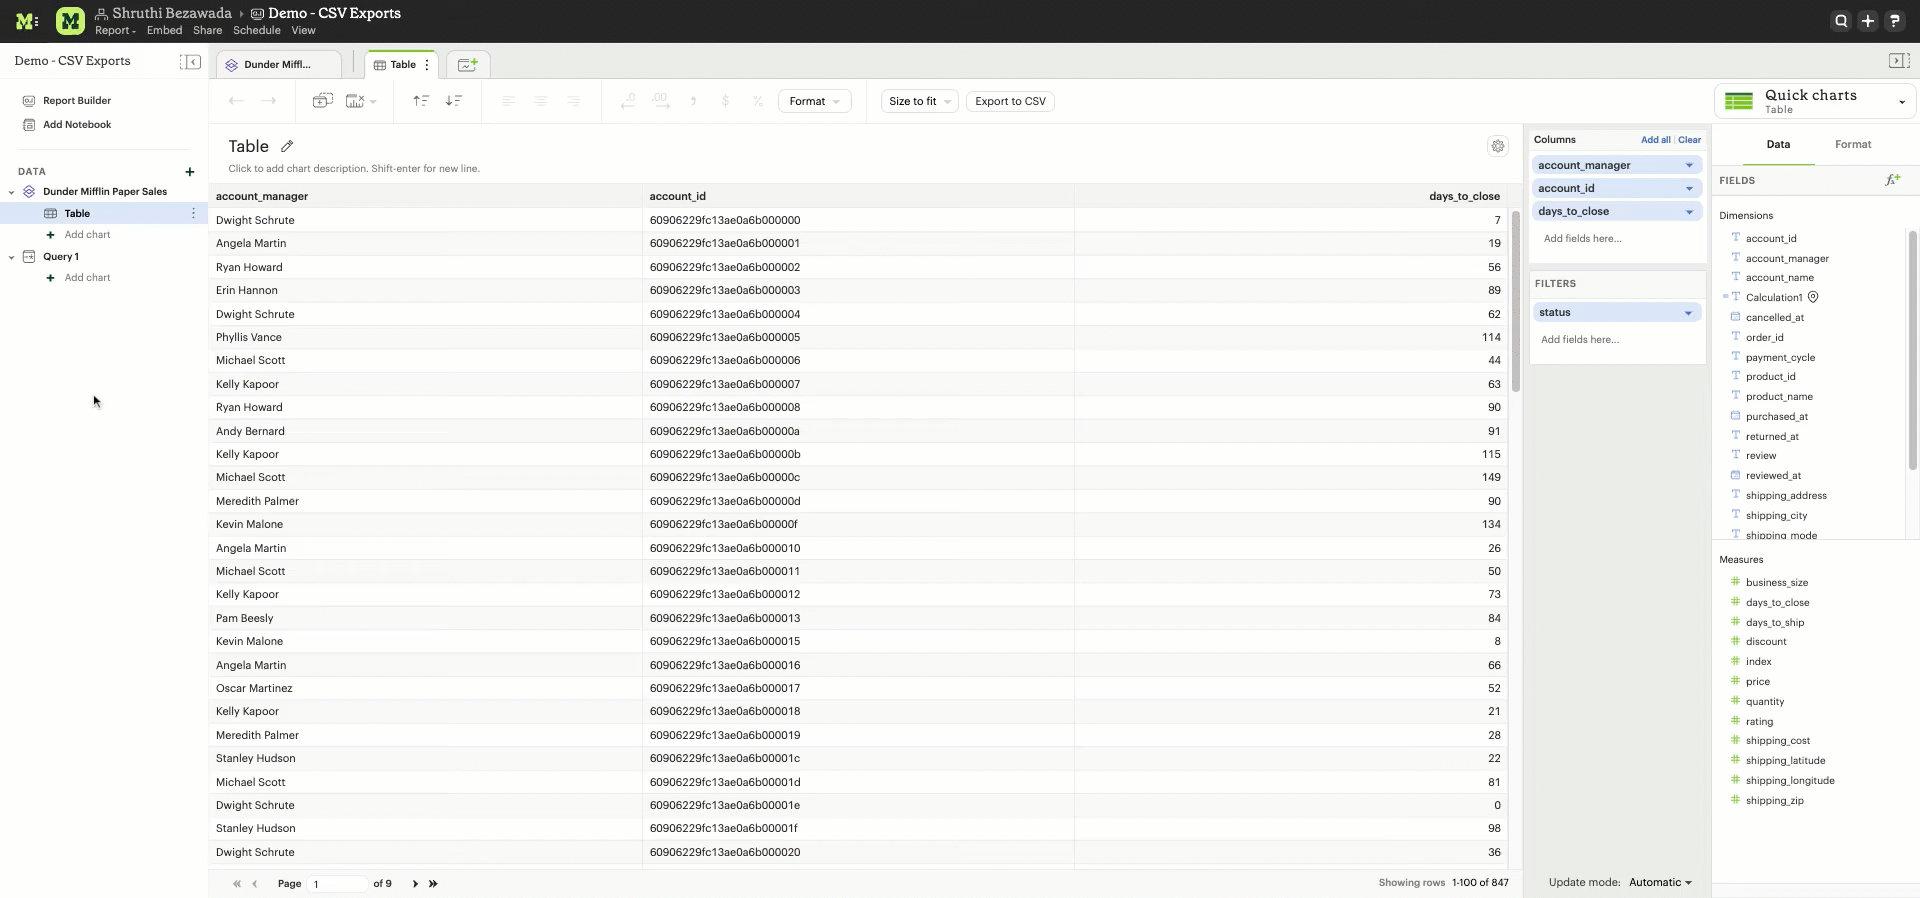
Task: Toggle the right side panel
Action: [x=1898, y=61]
